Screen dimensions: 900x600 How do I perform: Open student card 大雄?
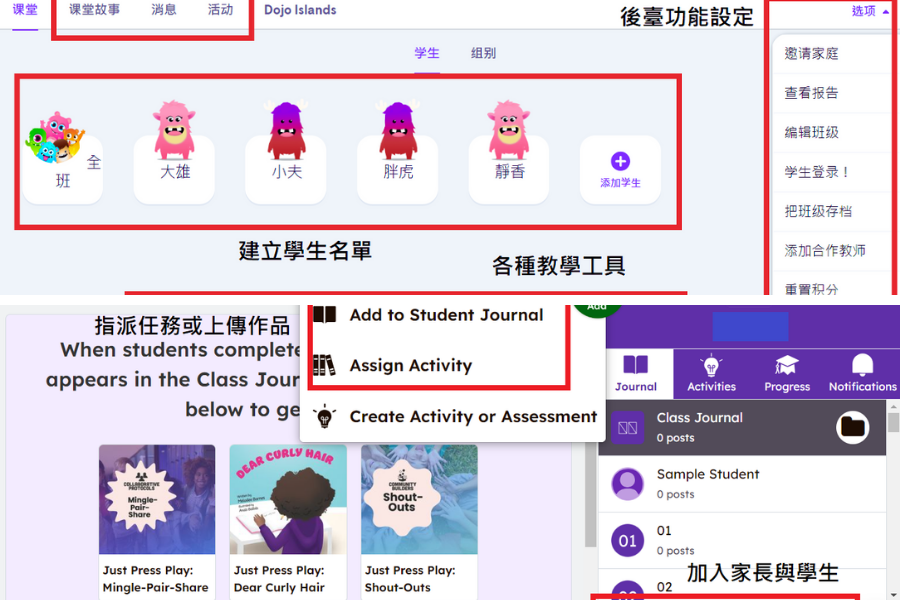174,169
